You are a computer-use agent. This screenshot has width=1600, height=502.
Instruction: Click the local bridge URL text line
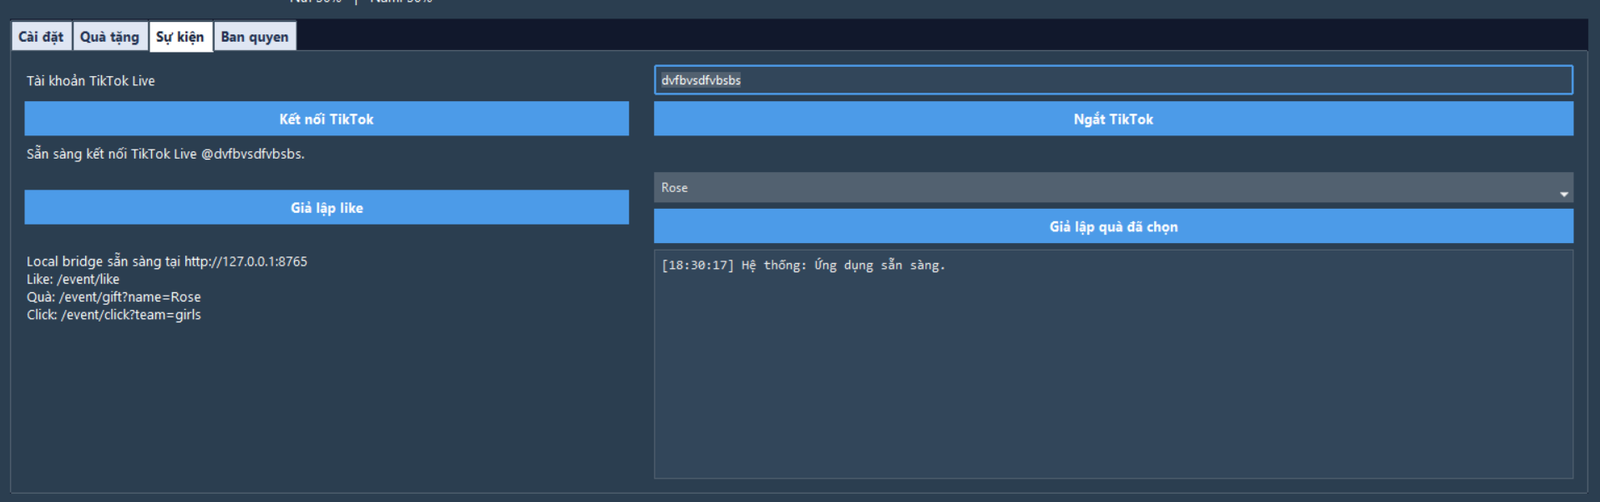click(x=167, y=262)
